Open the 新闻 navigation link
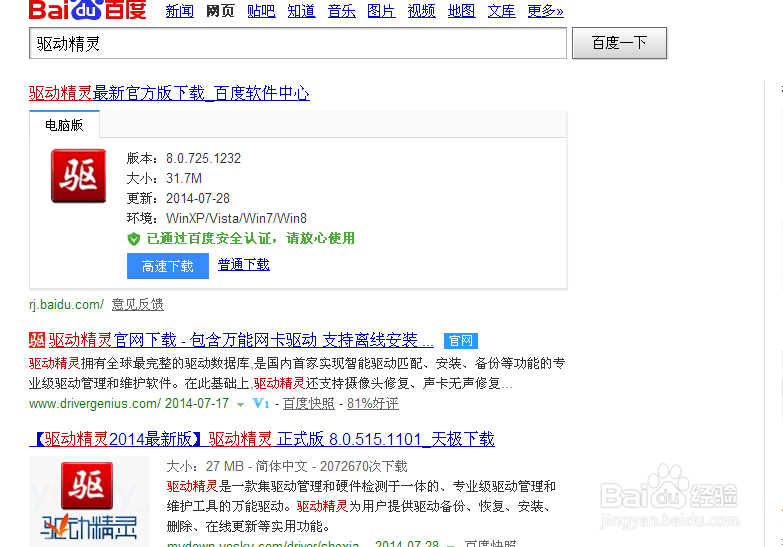The width and height of the screenshot is (783, 547). pos(180,10)
